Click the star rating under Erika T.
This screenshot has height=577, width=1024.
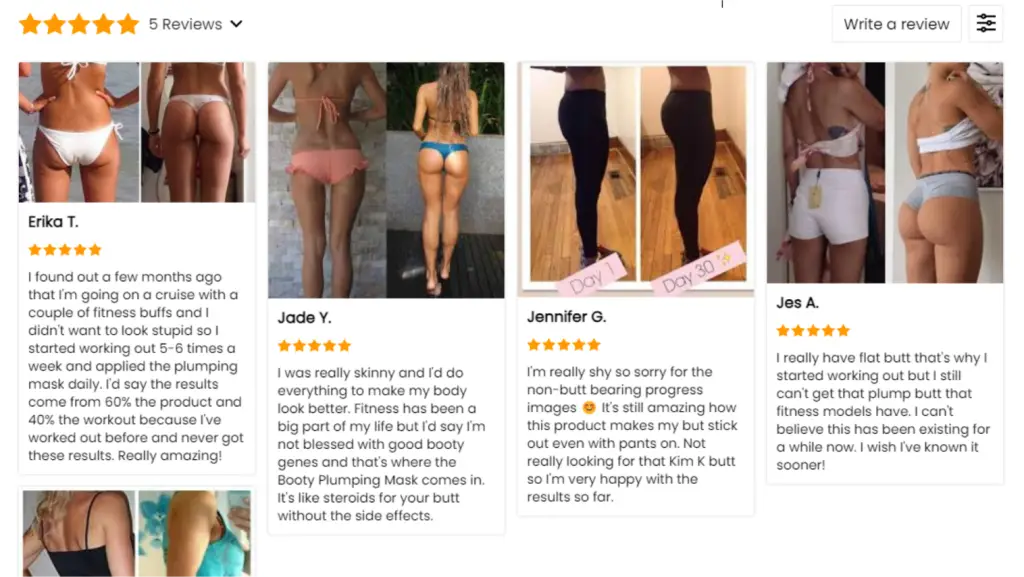[65, 249]
